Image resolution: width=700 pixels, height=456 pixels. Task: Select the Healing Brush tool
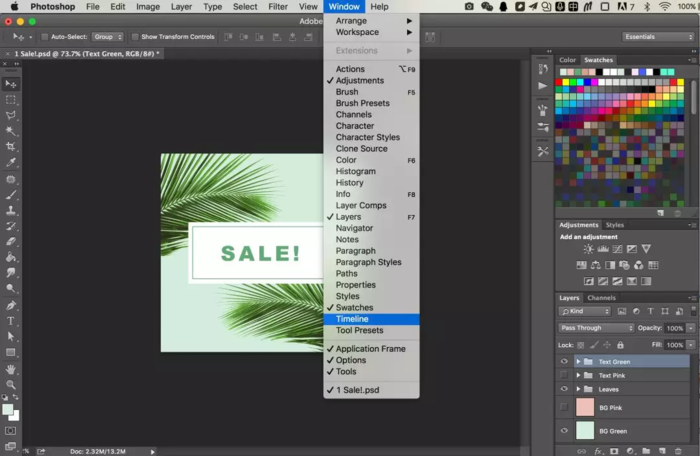[x=11, y=179]
